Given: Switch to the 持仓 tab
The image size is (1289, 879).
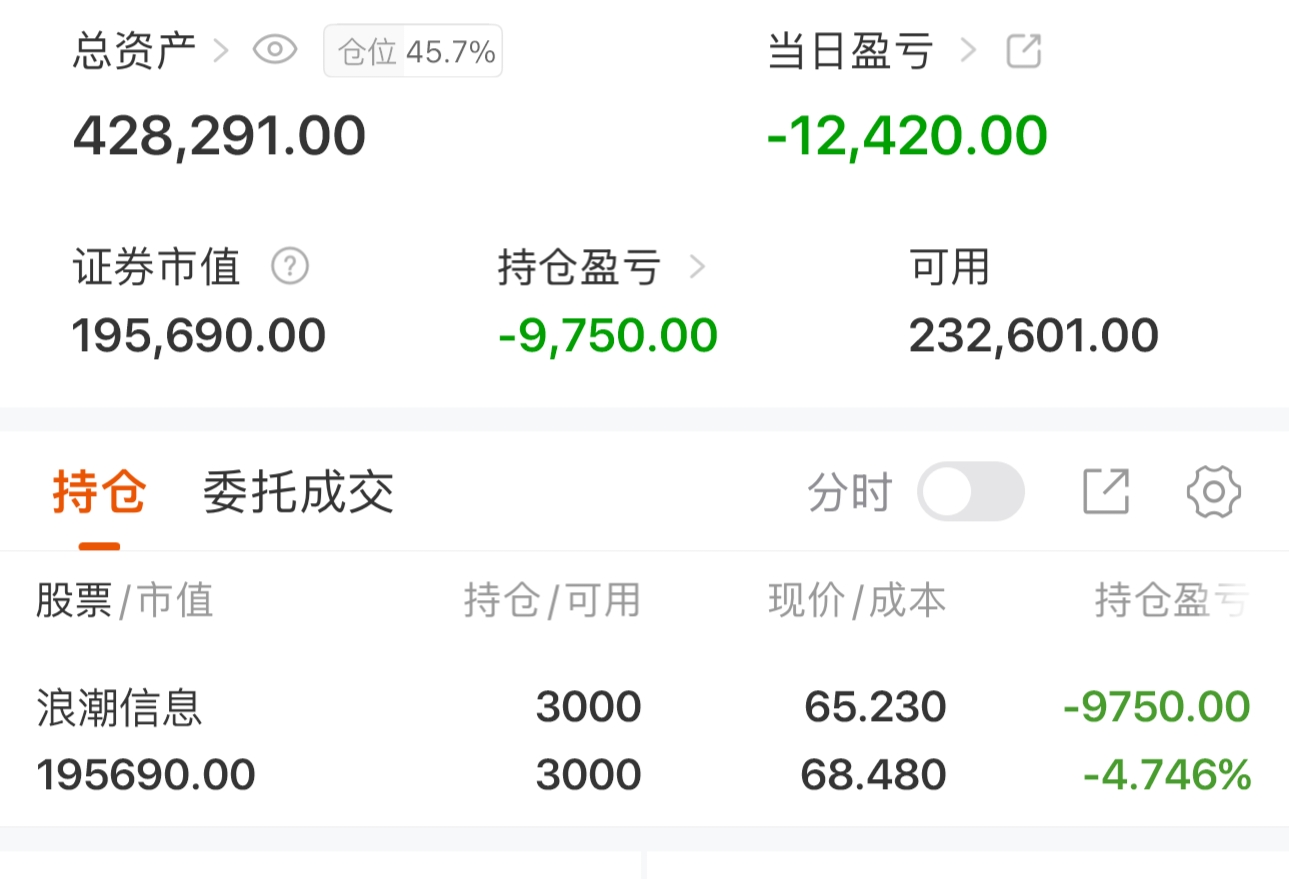Looking at the screenshot, I should 100,492.
